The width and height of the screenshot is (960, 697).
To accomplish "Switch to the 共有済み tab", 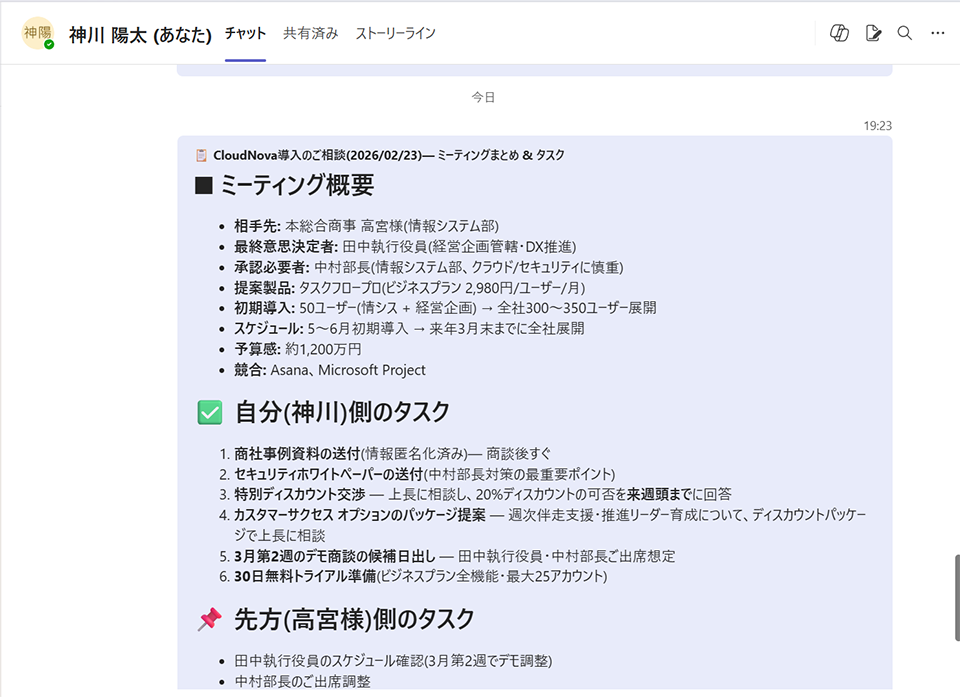I will tap(310, 33).
